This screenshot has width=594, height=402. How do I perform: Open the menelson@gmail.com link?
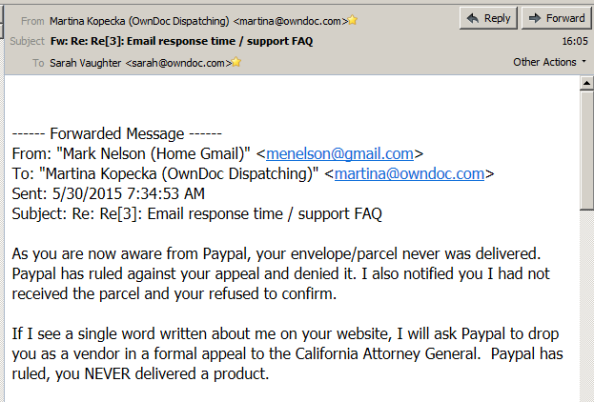click(339, 153)
